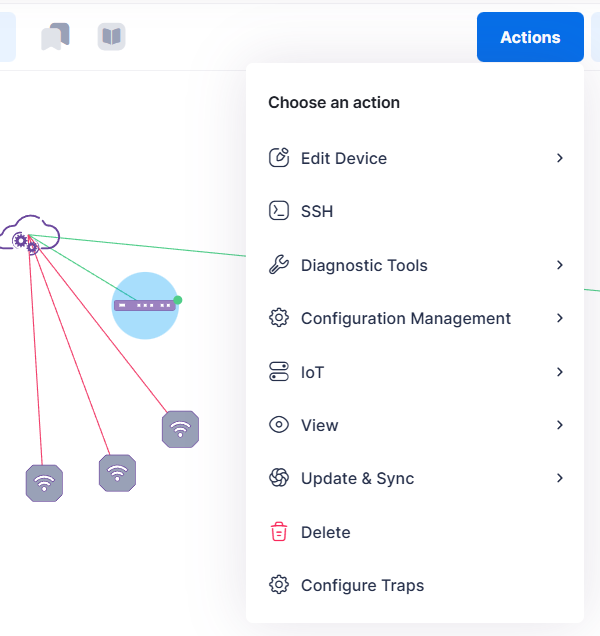Click the open book icon in toolbar
Screen dimensions: 600x636
111,38
